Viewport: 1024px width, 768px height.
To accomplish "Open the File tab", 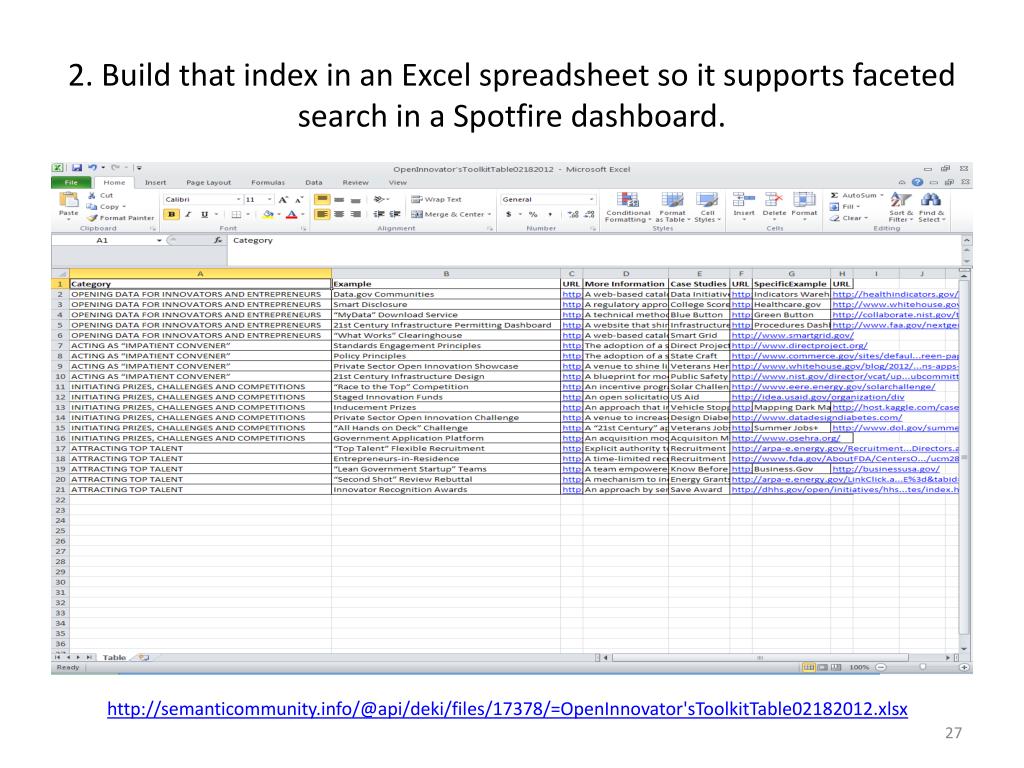I will click(71, 182).
